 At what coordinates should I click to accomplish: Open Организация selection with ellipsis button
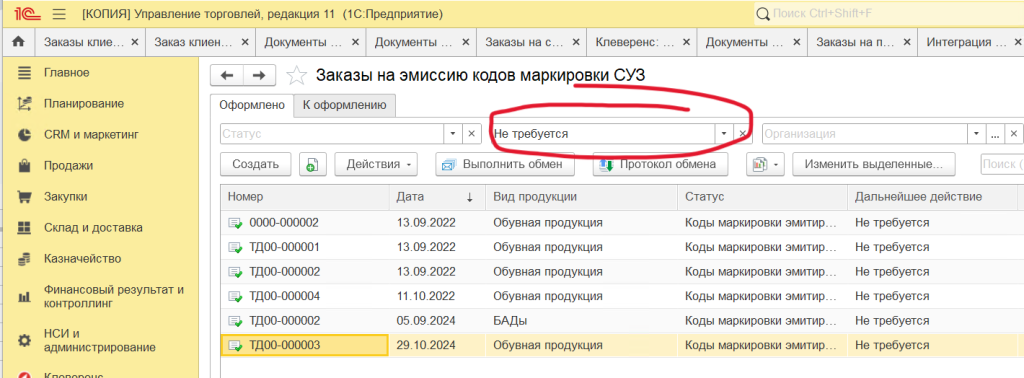click(x=994, y=133)
